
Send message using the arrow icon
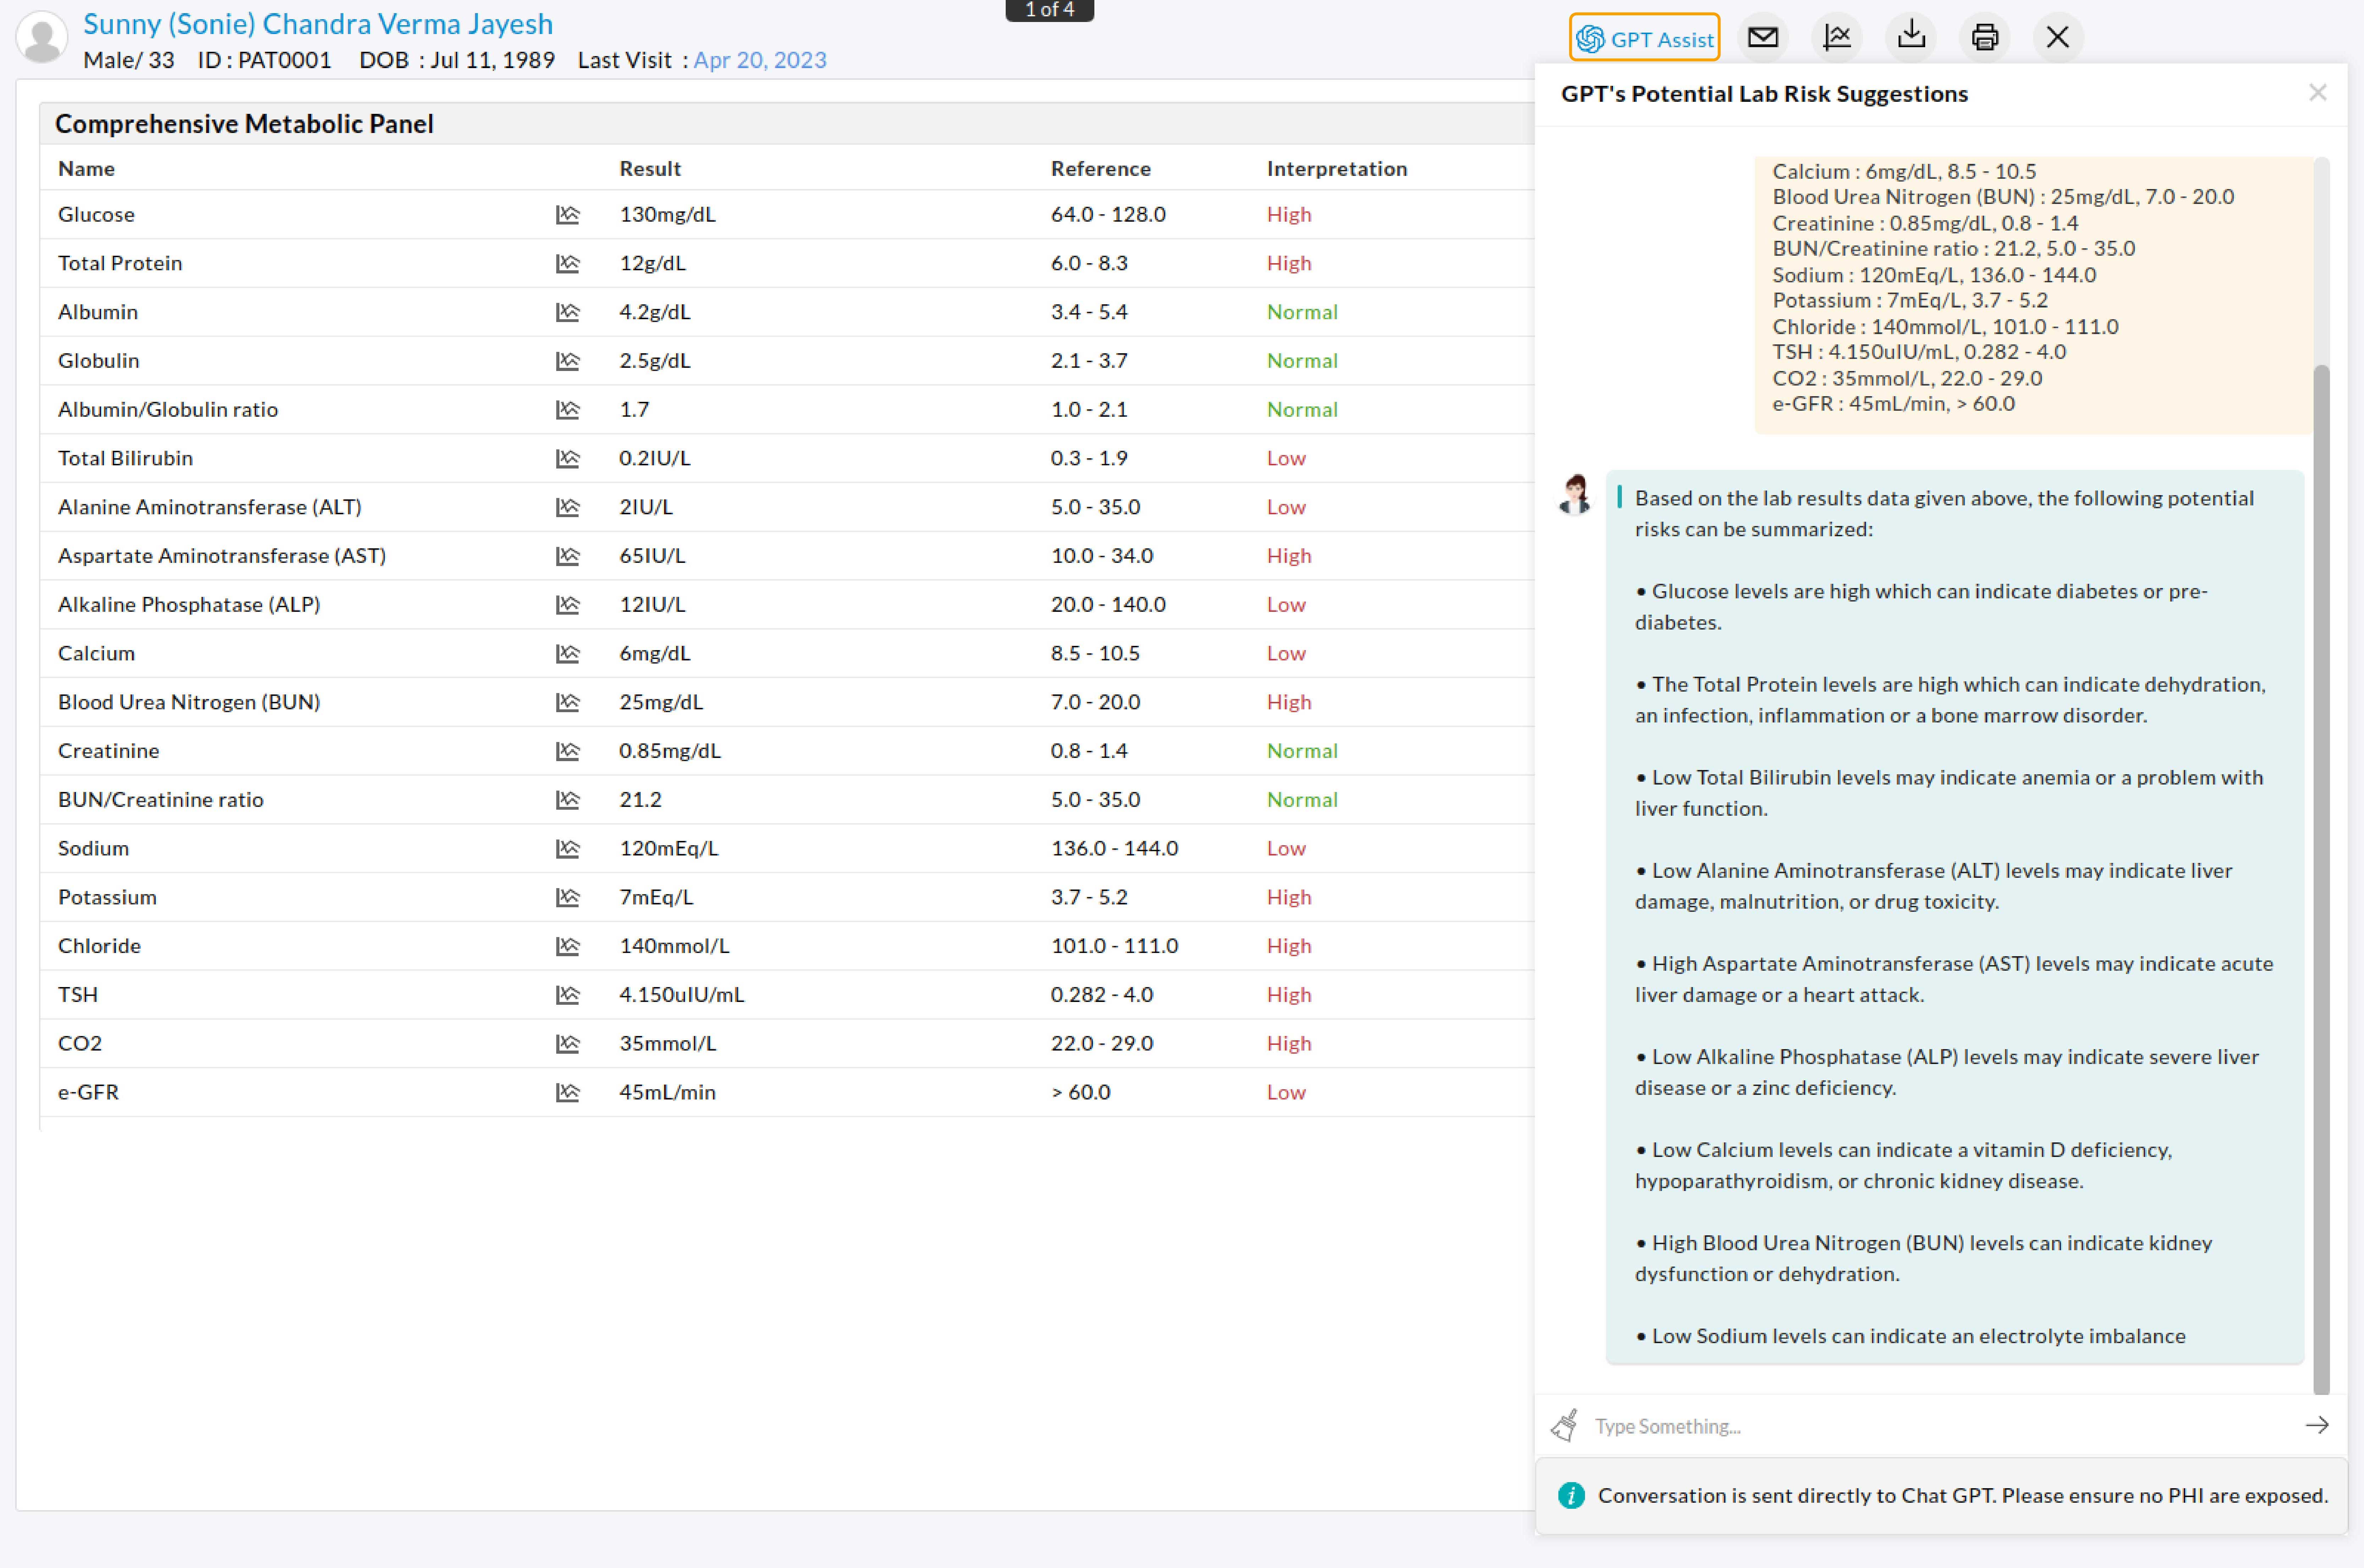[x=2316, y=1425]
